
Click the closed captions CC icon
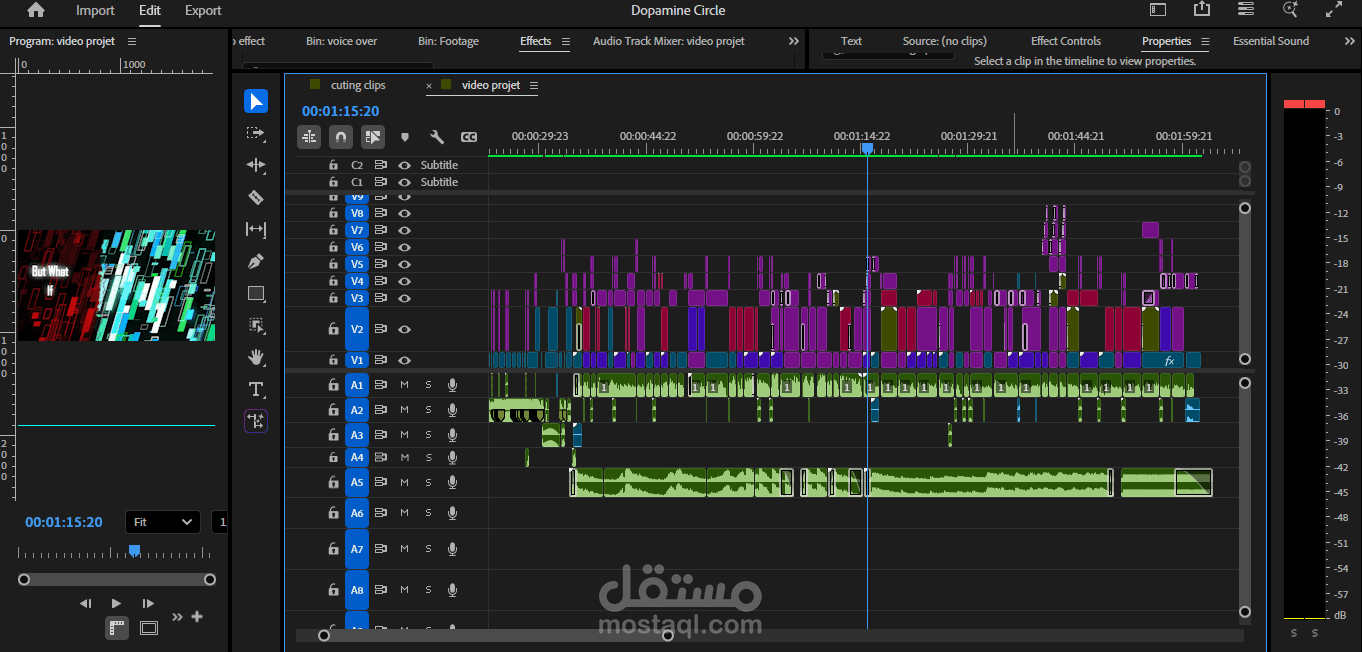tap(469, 137)
